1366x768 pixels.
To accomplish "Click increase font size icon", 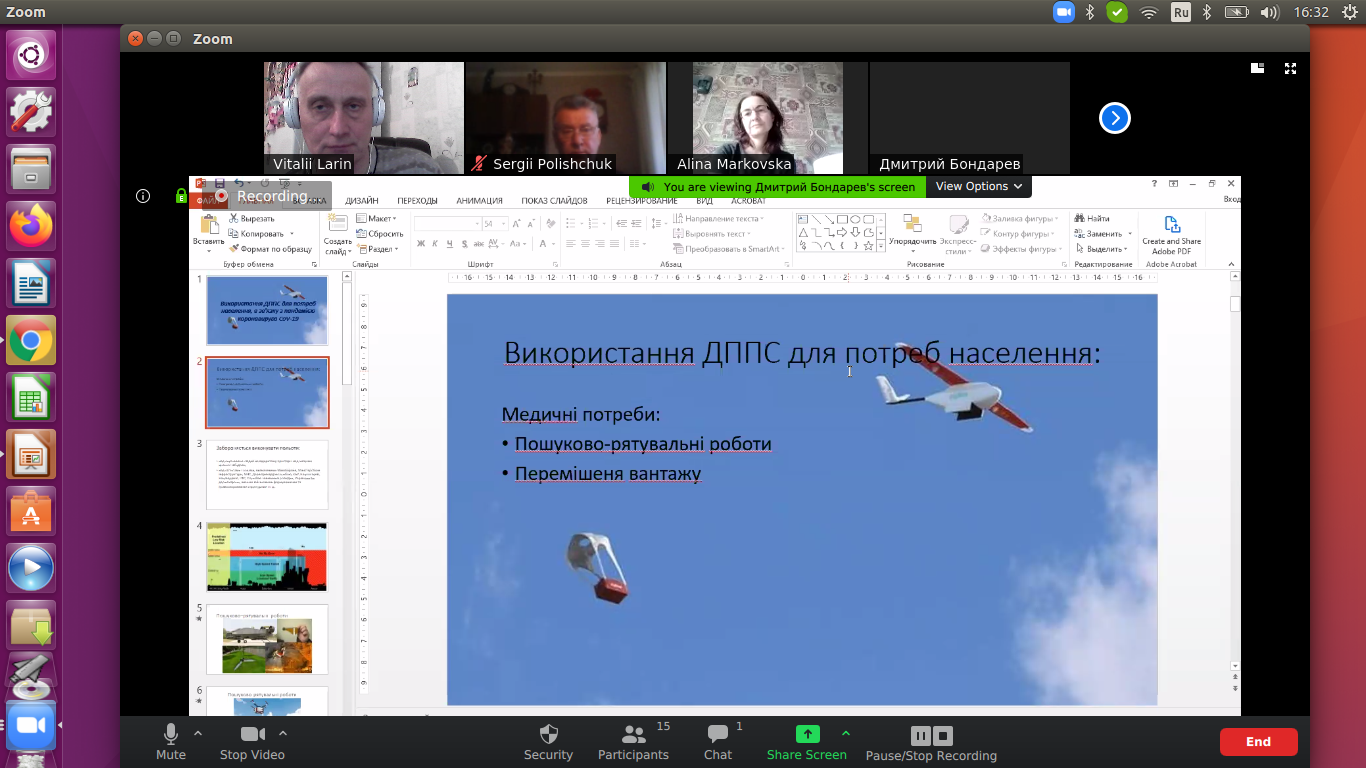I will tap(516, 224).
